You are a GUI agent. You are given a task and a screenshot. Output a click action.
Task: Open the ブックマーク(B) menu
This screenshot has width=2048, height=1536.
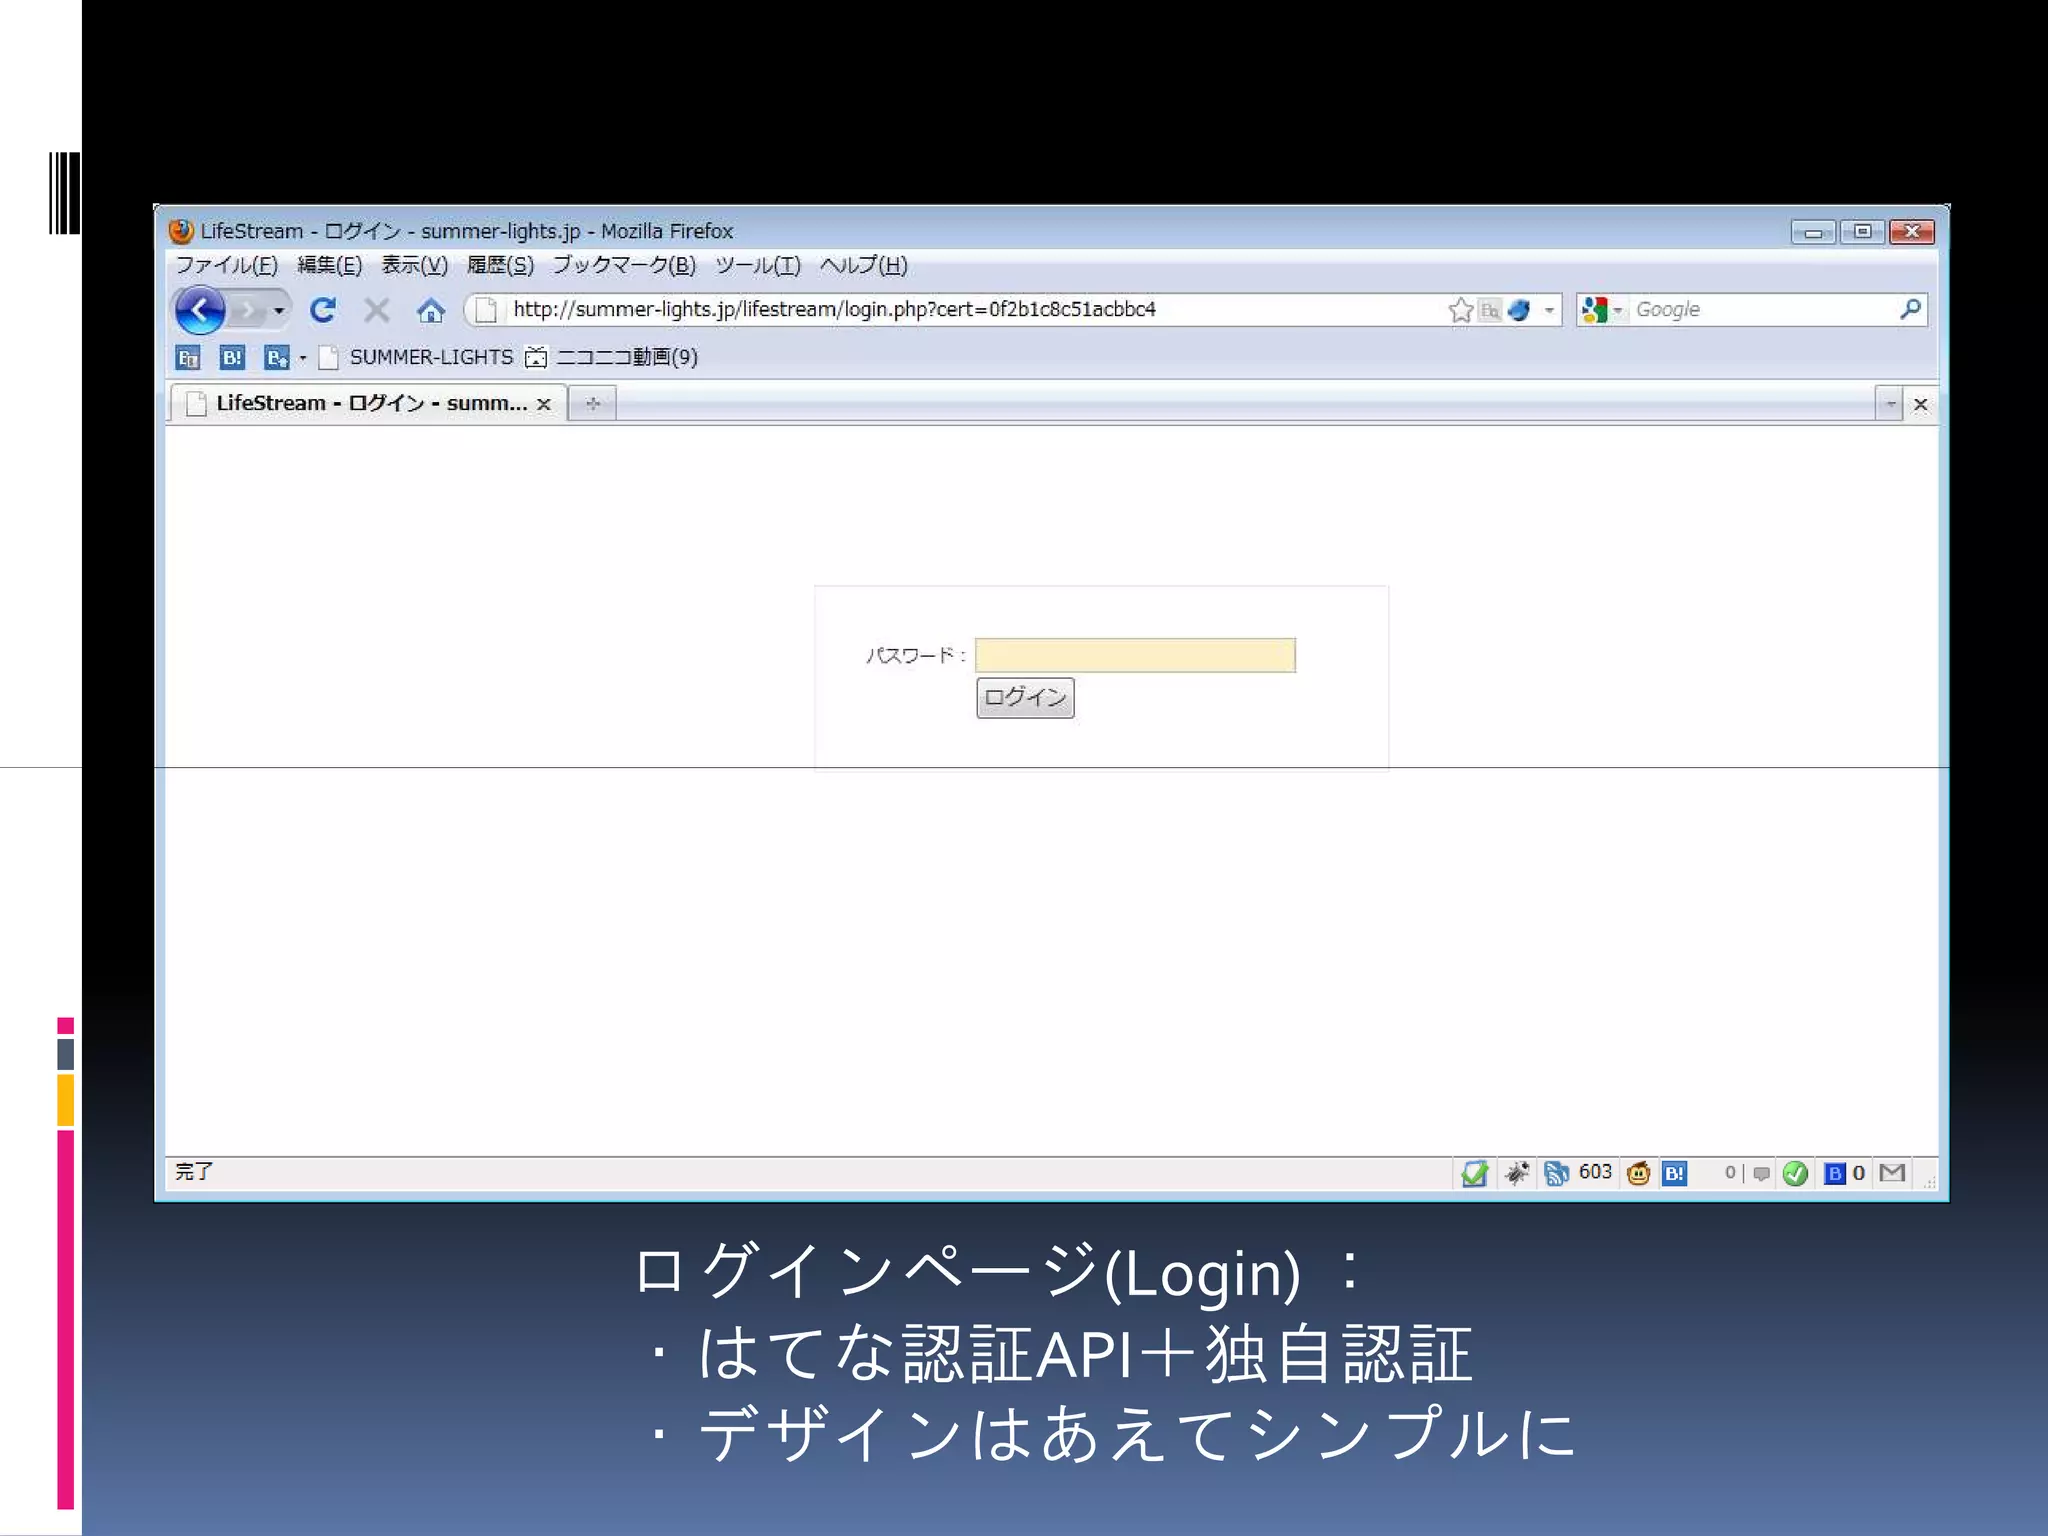point(624,265)
